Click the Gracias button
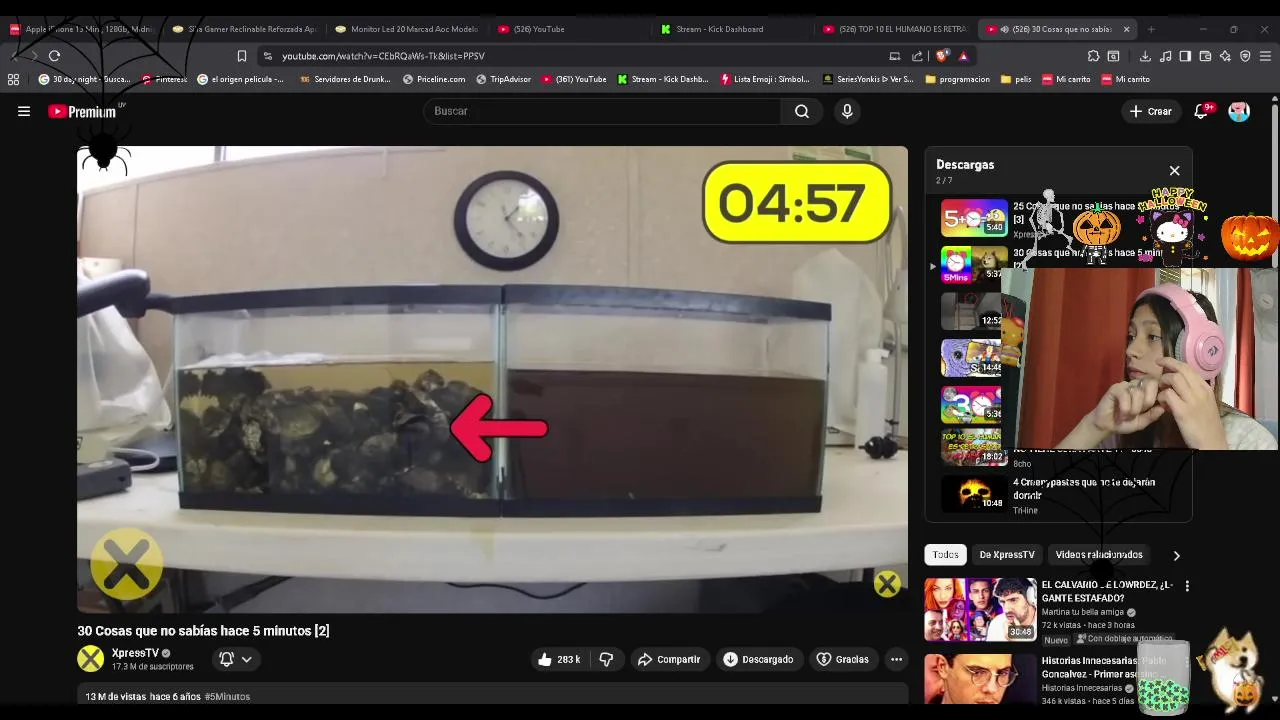 click(x=842, y=659)
